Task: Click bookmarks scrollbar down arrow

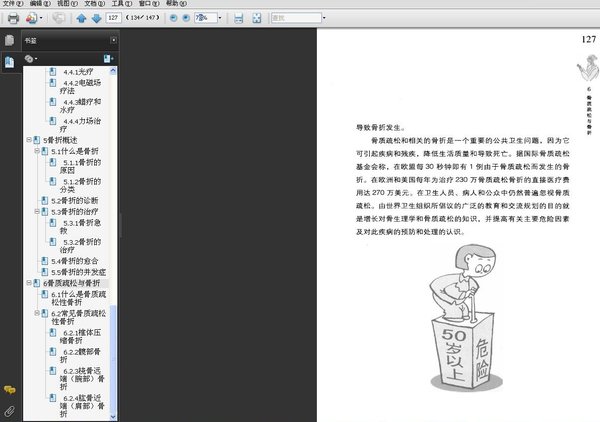Action: tap(113, 417)
